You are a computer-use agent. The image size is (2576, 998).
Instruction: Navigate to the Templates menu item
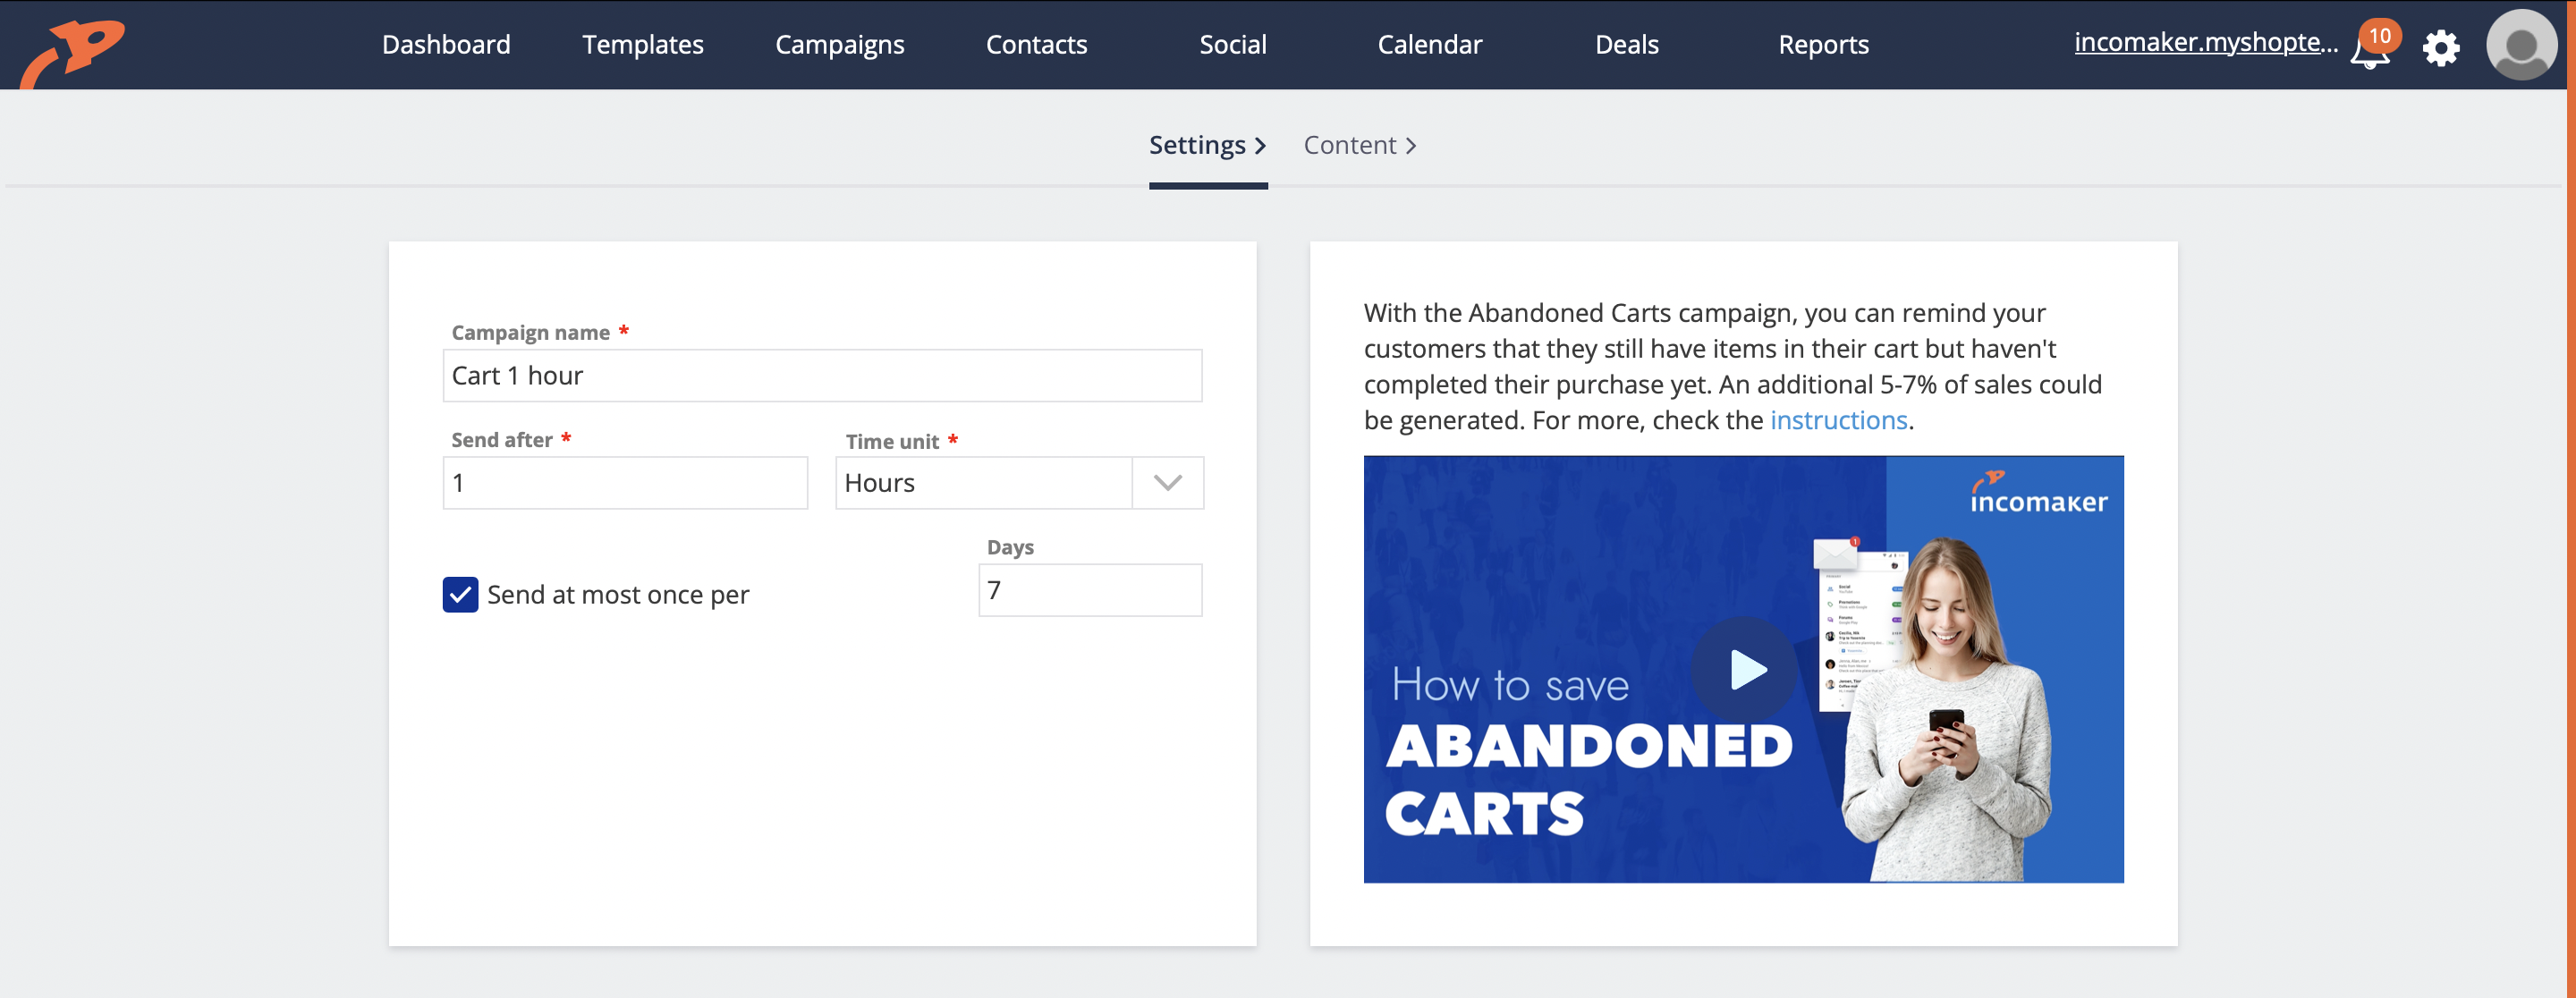tap(640, 45)
